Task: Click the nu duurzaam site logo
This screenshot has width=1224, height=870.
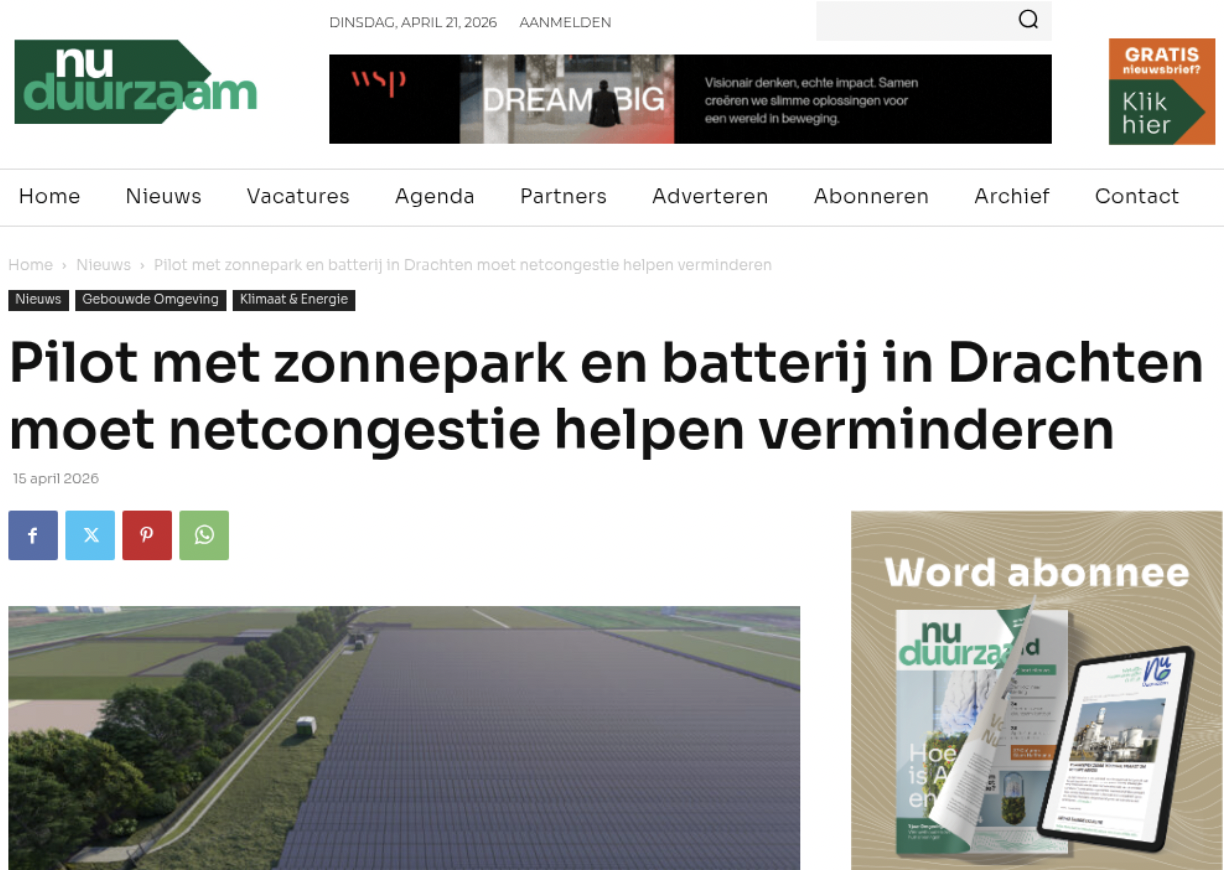Action: click(135, 82)
